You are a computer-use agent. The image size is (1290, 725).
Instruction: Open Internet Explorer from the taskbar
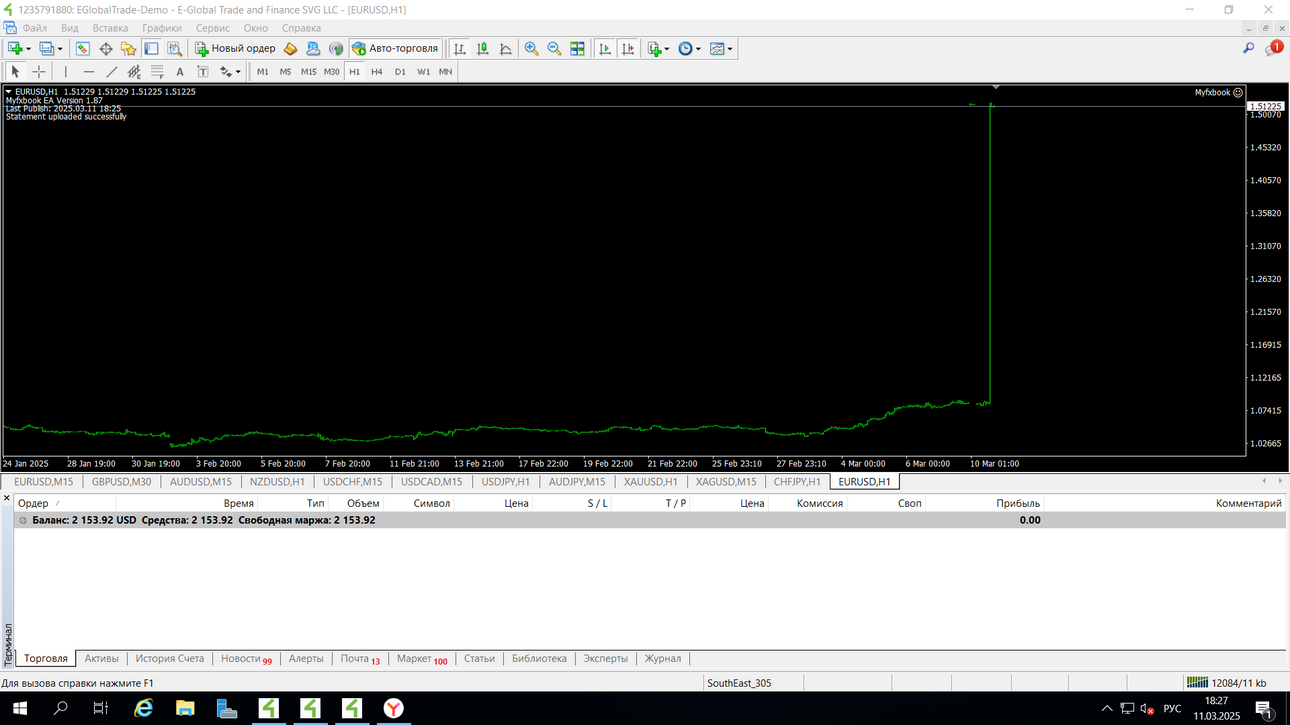pyautogui.click(x=144, y=708)
